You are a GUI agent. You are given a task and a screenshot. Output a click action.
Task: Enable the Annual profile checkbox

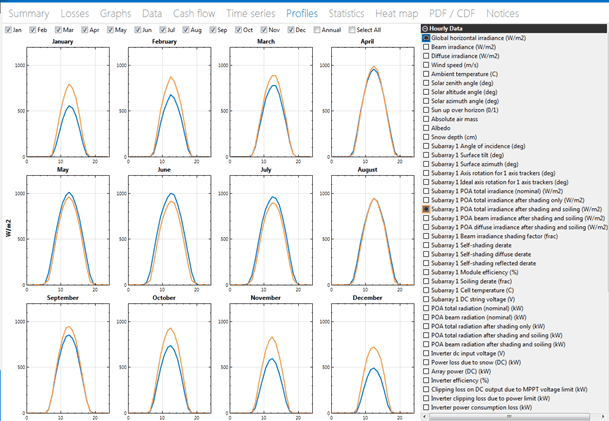[315, 30]
